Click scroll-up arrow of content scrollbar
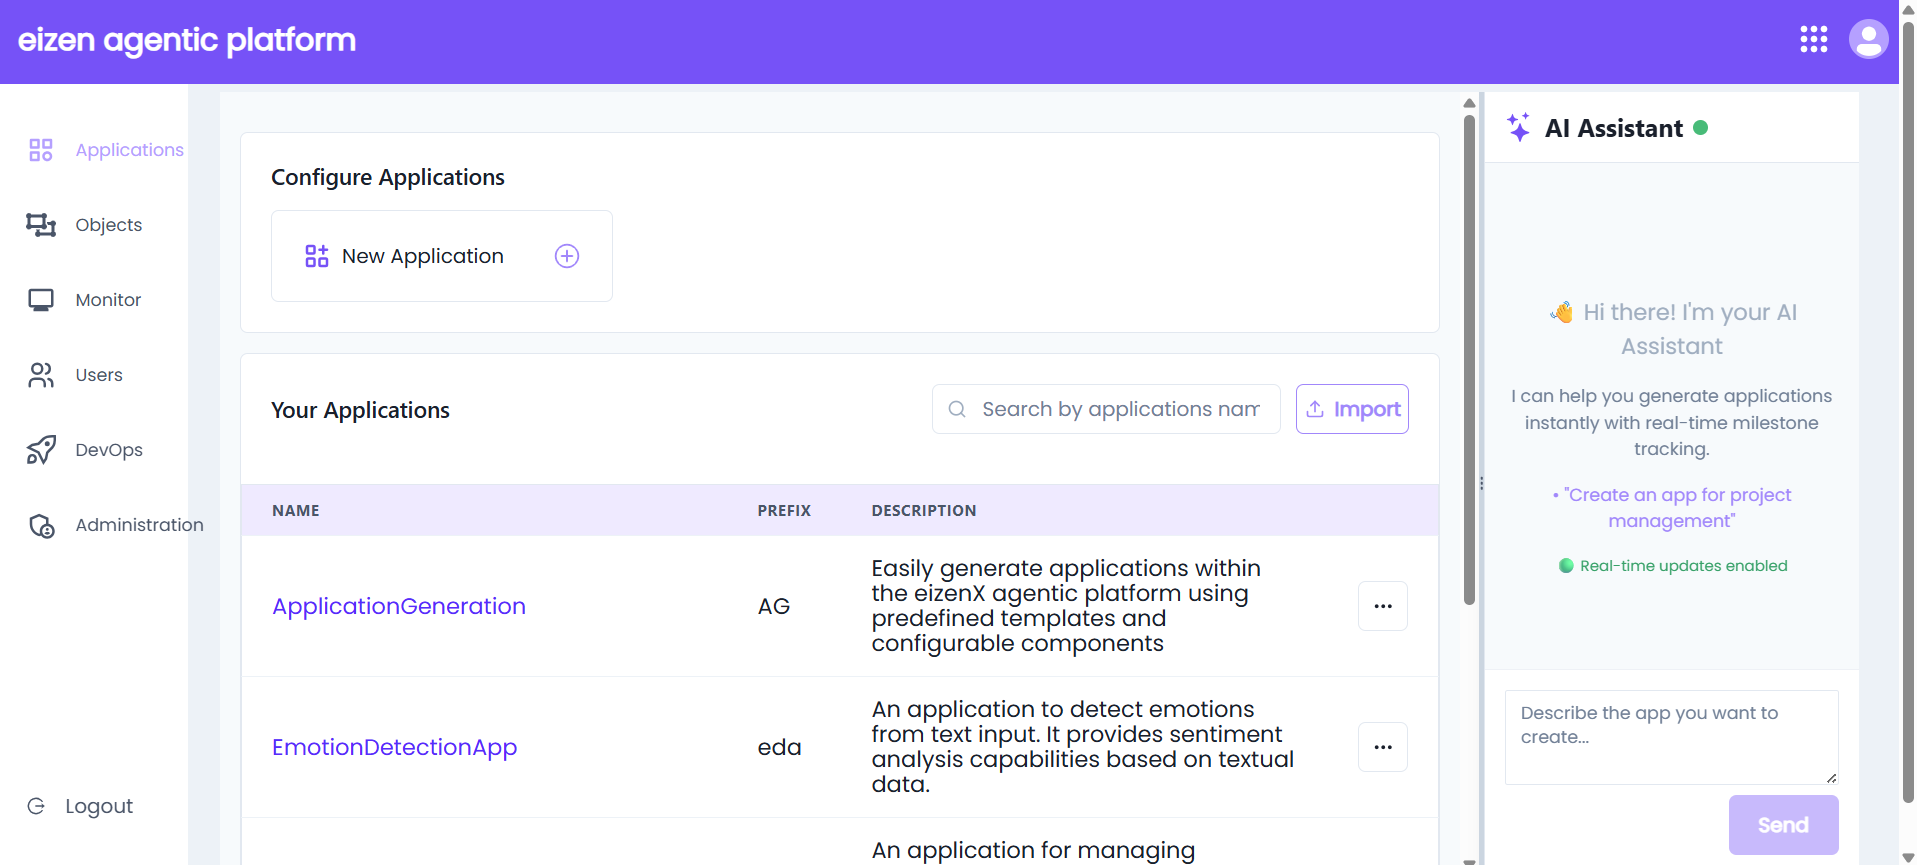The image size is (1917, 865). click(x=1469, y=103)
